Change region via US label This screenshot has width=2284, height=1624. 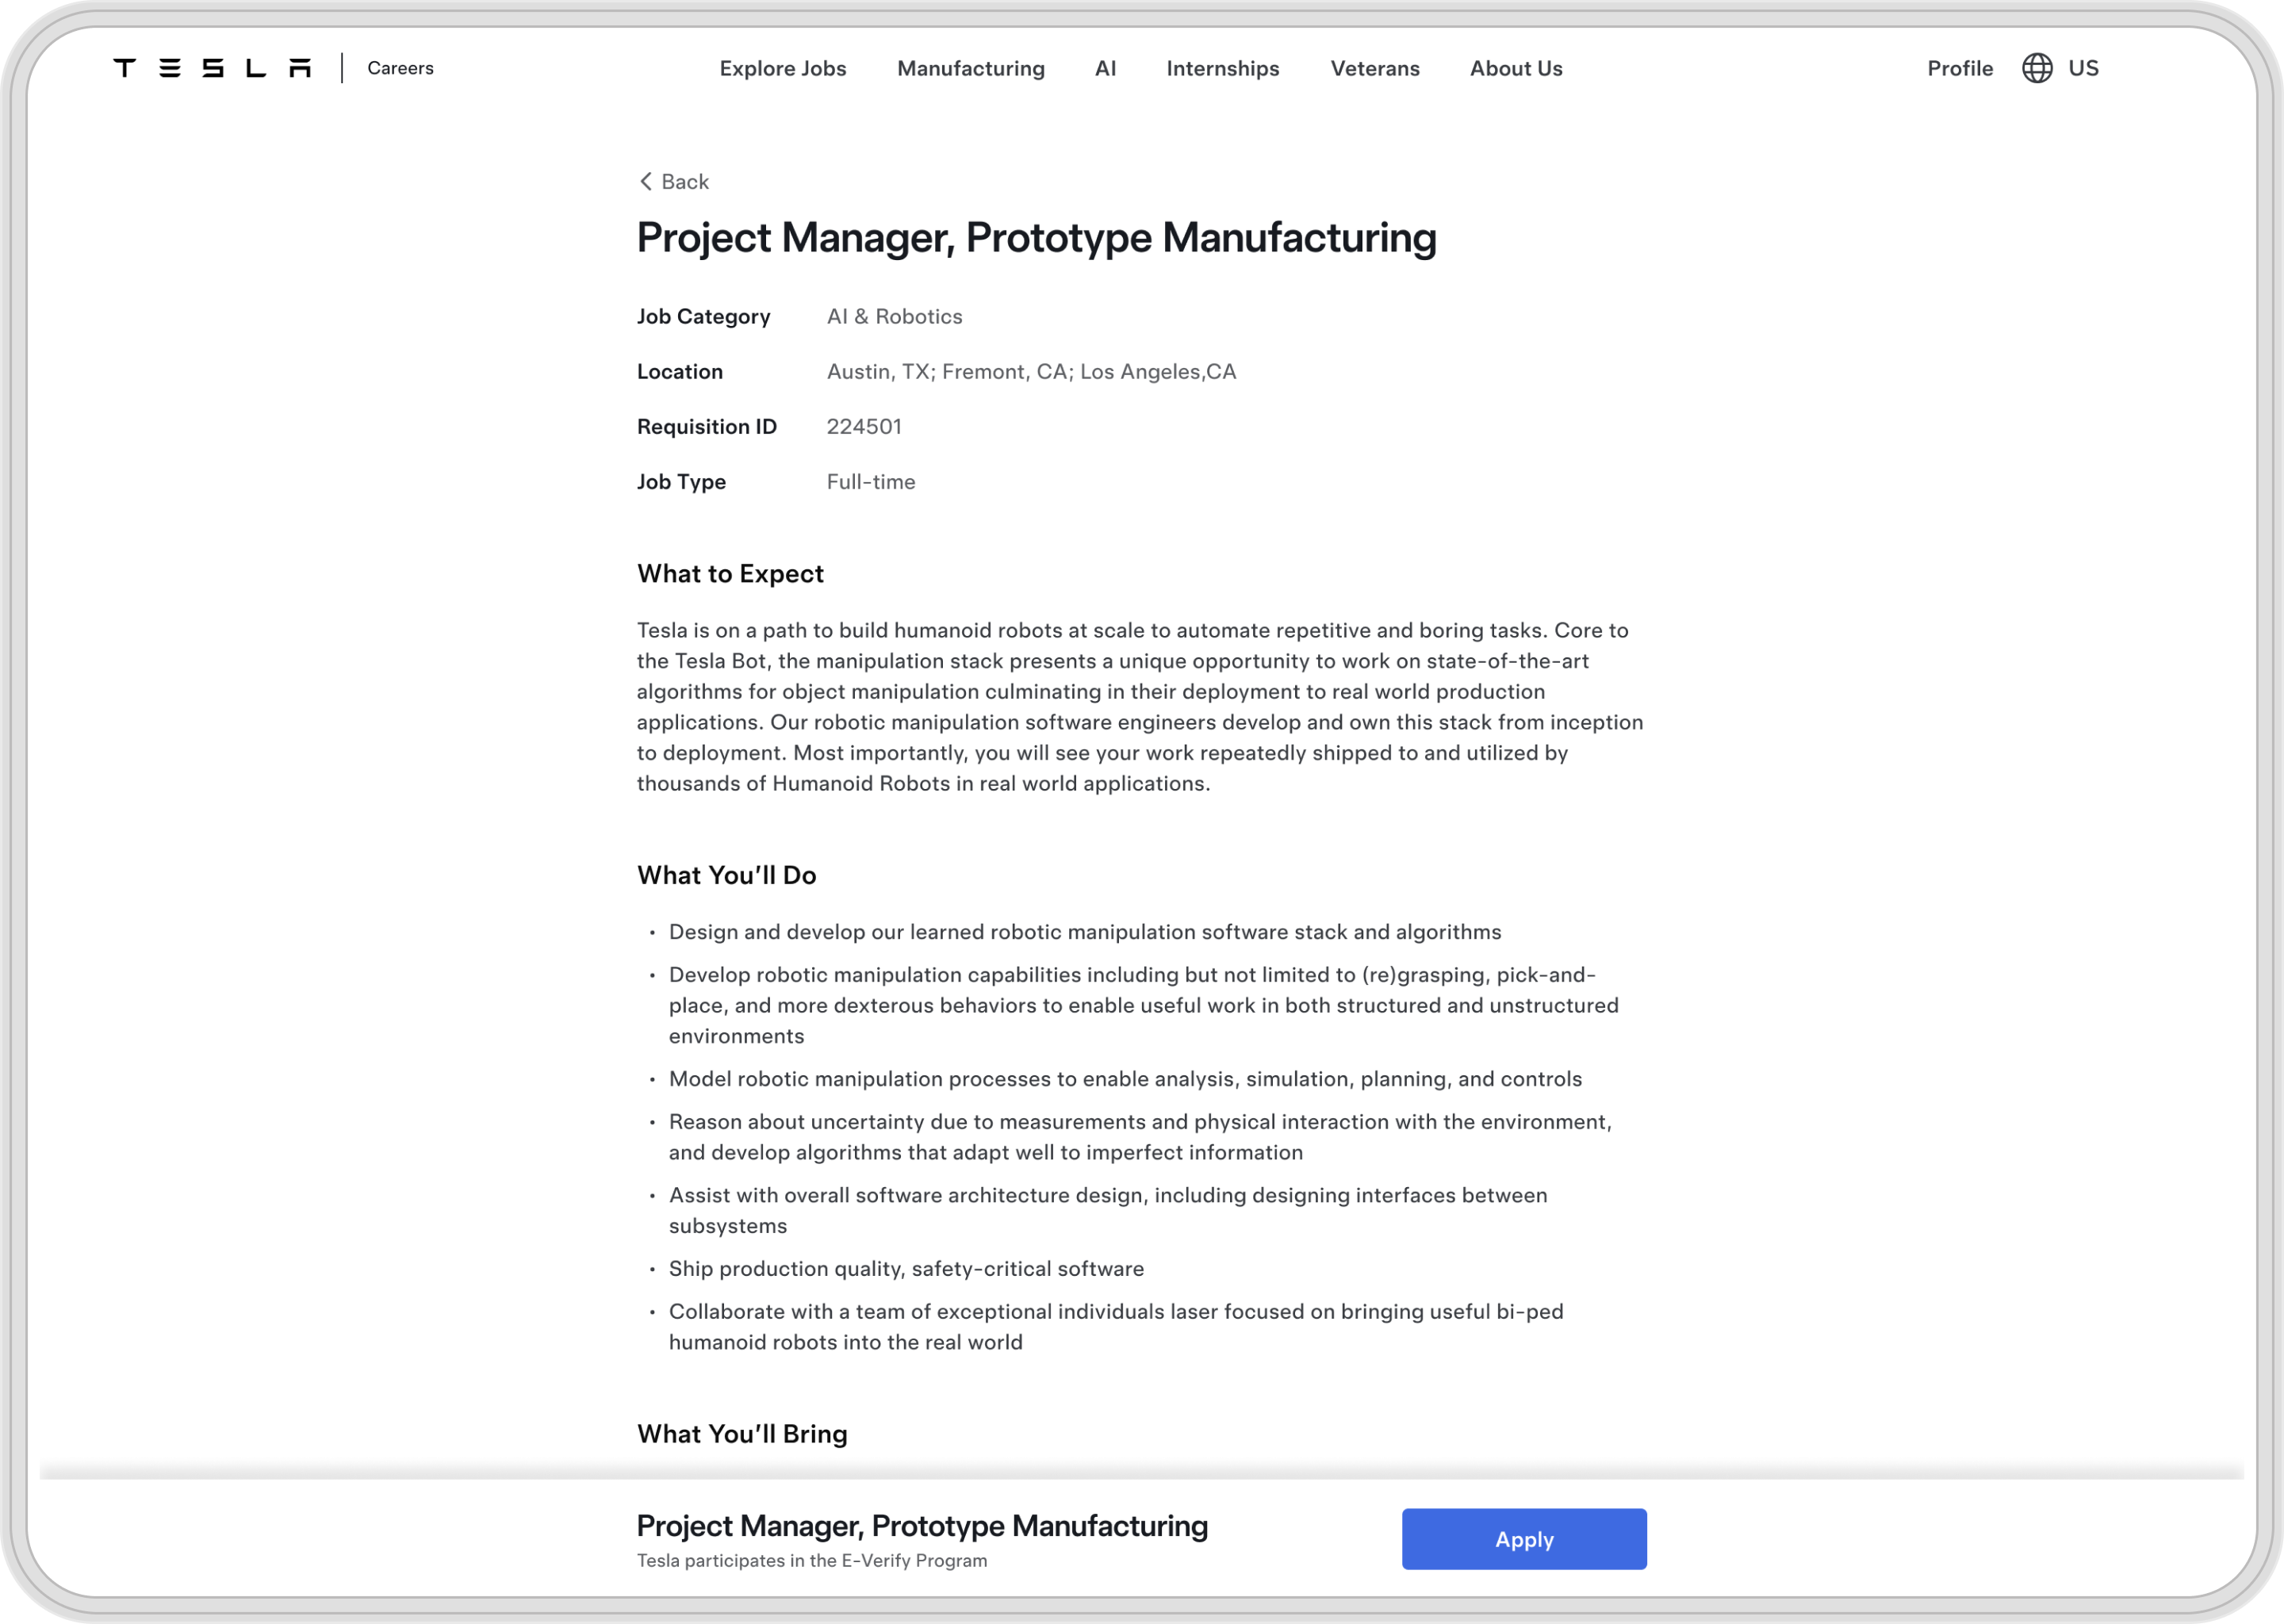click(x=2083, y=68)
